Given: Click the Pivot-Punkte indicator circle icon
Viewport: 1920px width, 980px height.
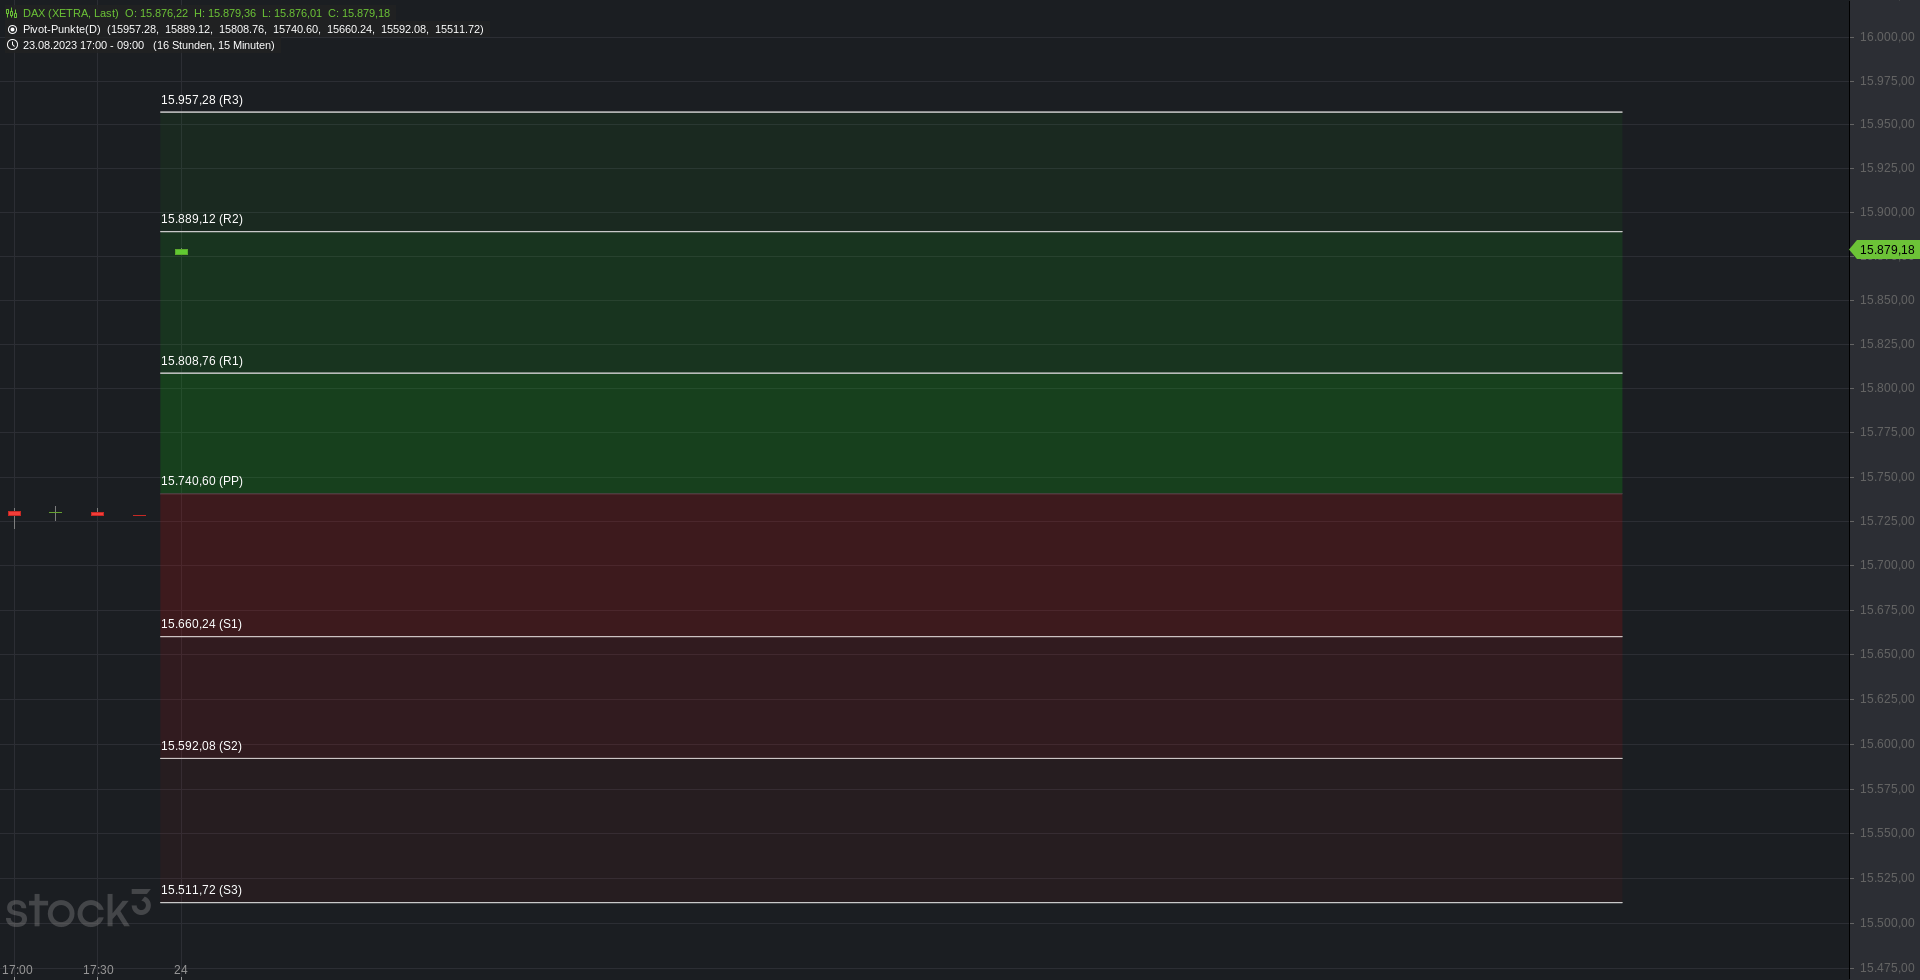Looking at the screenshot, I should pos(12,29).
